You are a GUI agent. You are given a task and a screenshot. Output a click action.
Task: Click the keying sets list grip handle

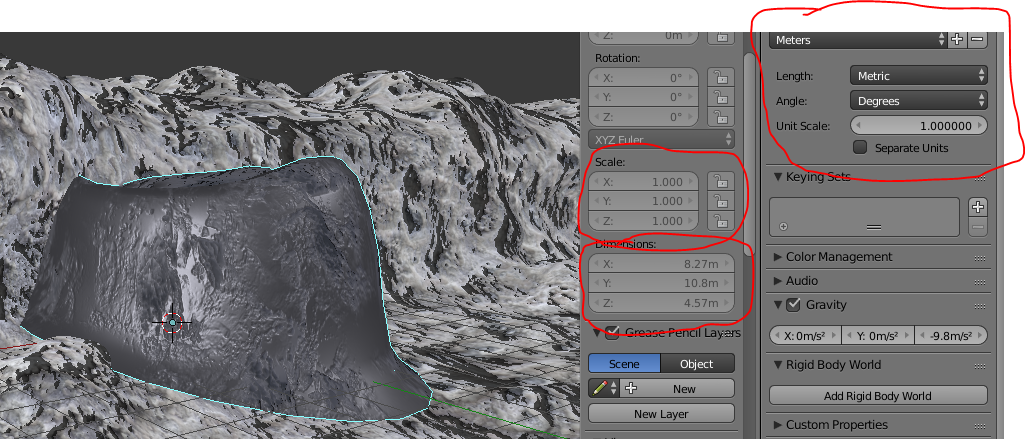874,227
